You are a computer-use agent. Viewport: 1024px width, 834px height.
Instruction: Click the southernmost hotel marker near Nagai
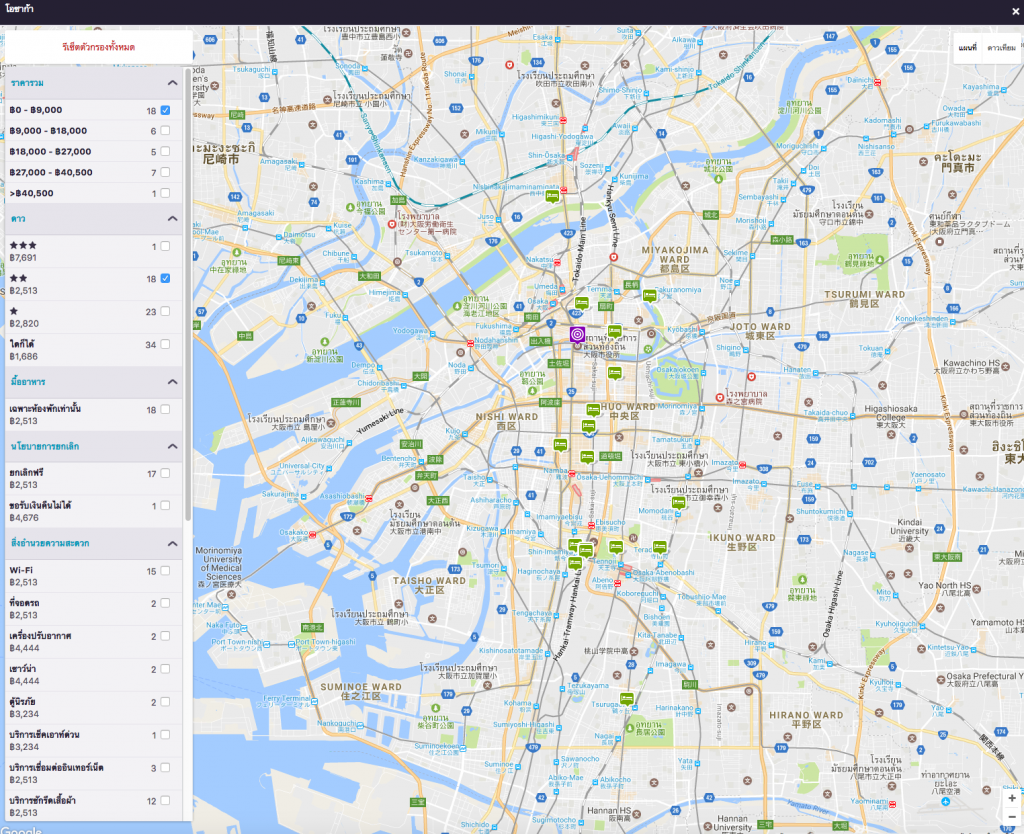tap(627, 698)
